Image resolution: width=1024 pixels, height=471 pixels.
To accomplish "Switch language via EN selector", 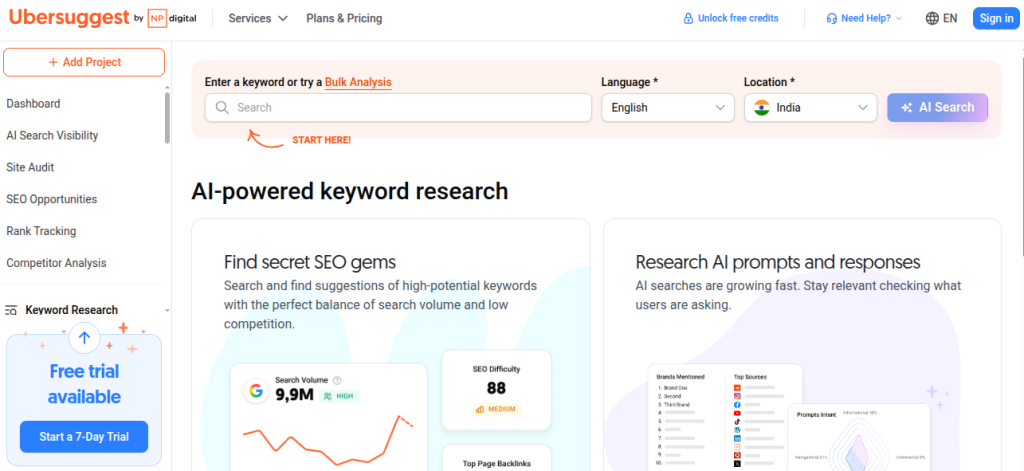I will [x=942, y=18].
